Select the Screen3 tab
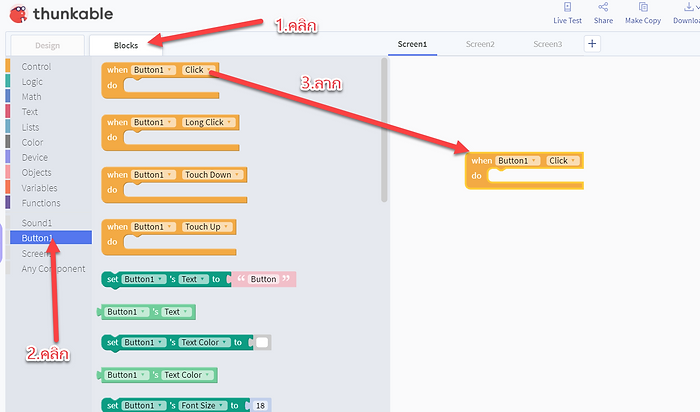This screenshot has width=700, height=412. 547,44
